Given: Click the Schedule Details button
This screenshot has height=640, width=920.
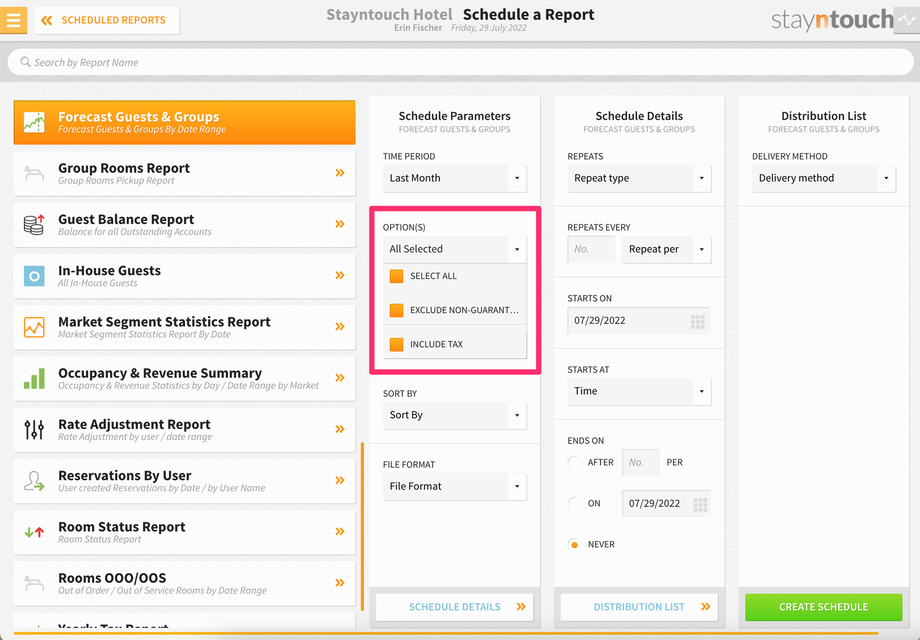Looking at the screenshot, I should tap(455, 607).
